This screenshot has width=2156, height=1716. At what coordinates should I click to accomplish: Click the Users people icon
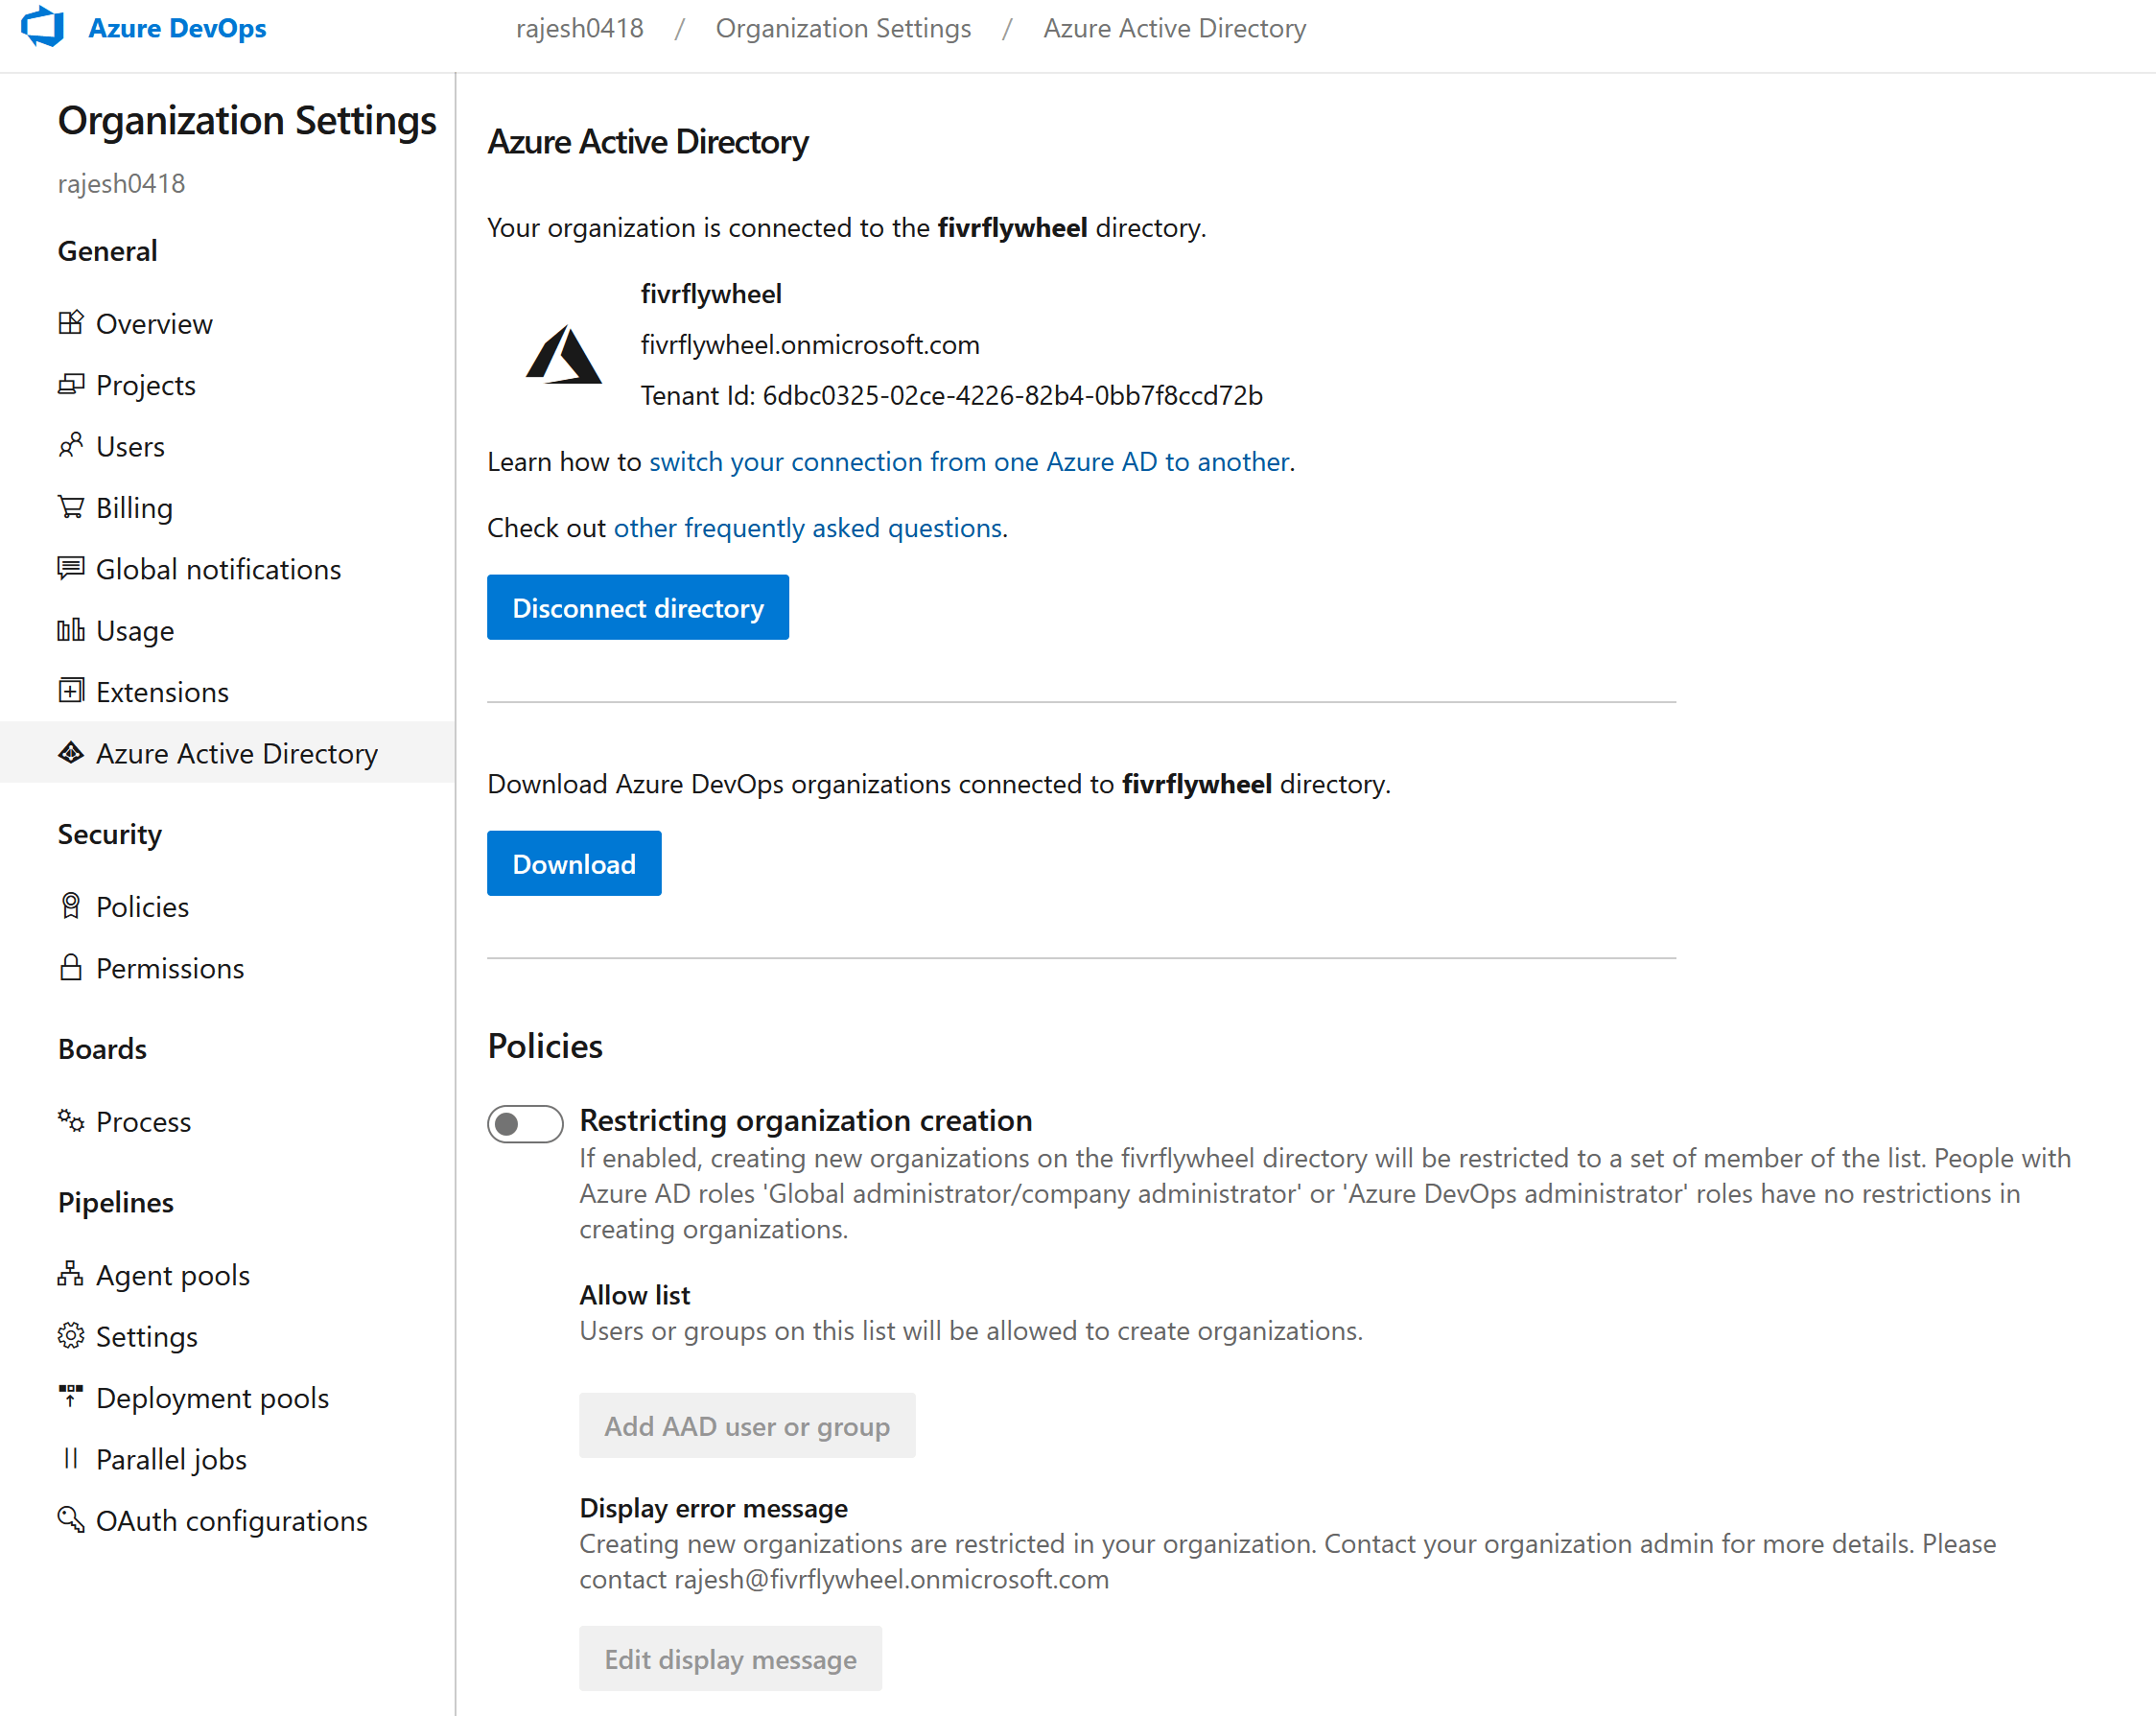click(70, 446)
